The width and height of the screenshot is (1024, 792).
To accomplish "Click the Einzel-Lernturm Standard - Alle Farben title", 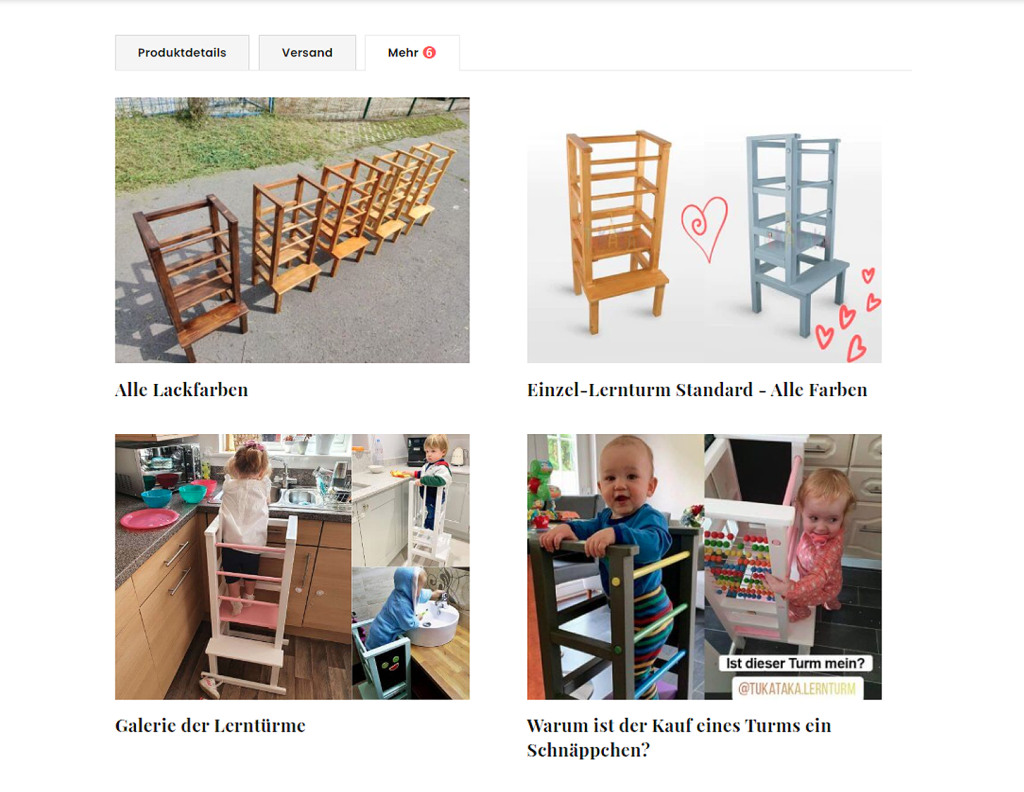I will 697,390.
